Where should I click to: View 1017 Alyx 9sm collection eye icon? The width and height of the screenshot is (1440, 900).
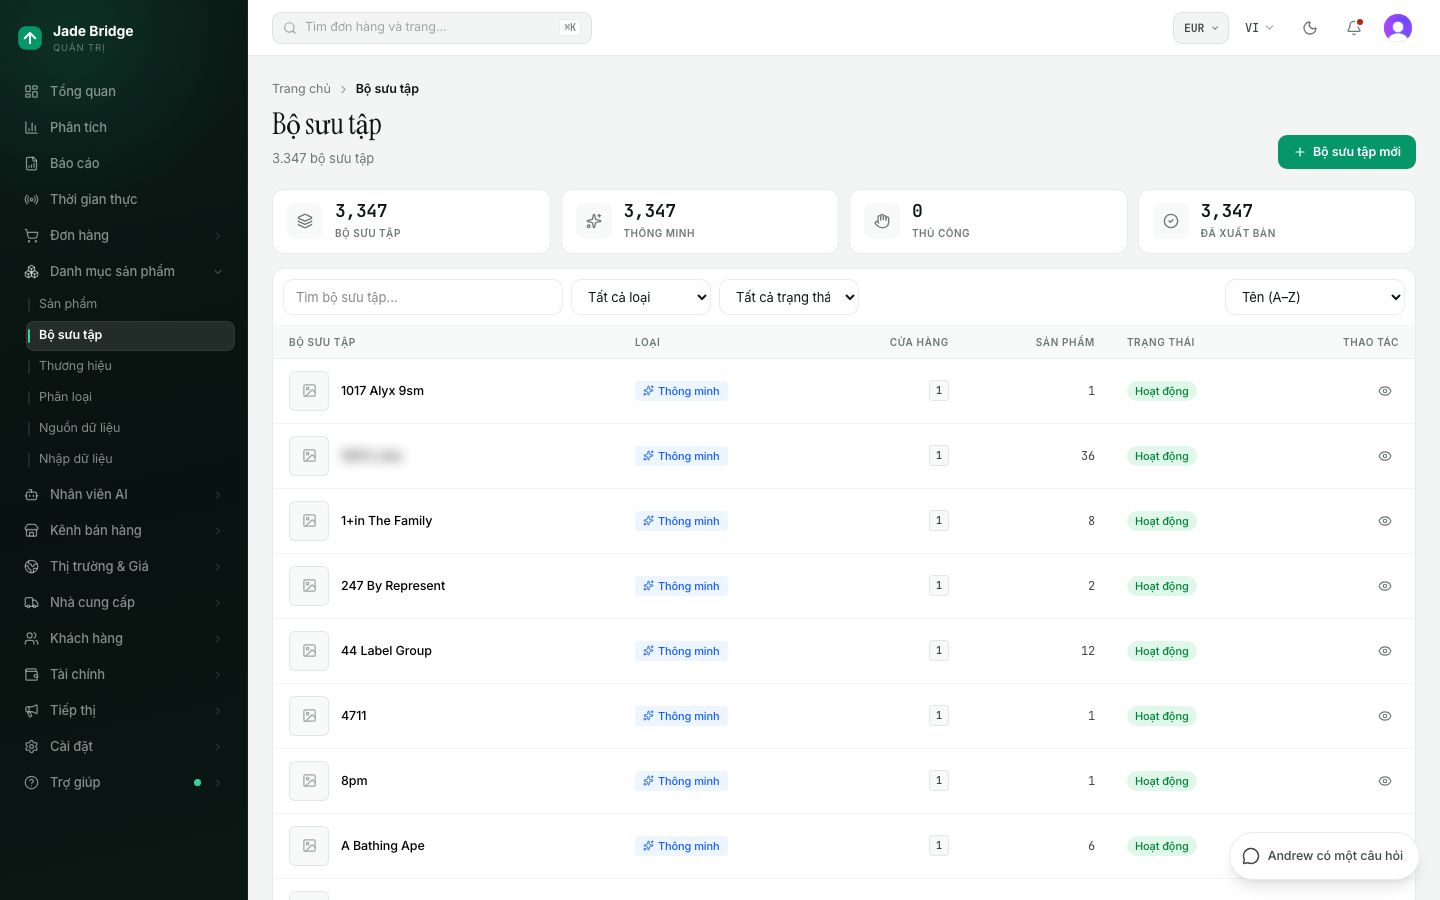click(x=1385, y=391)
